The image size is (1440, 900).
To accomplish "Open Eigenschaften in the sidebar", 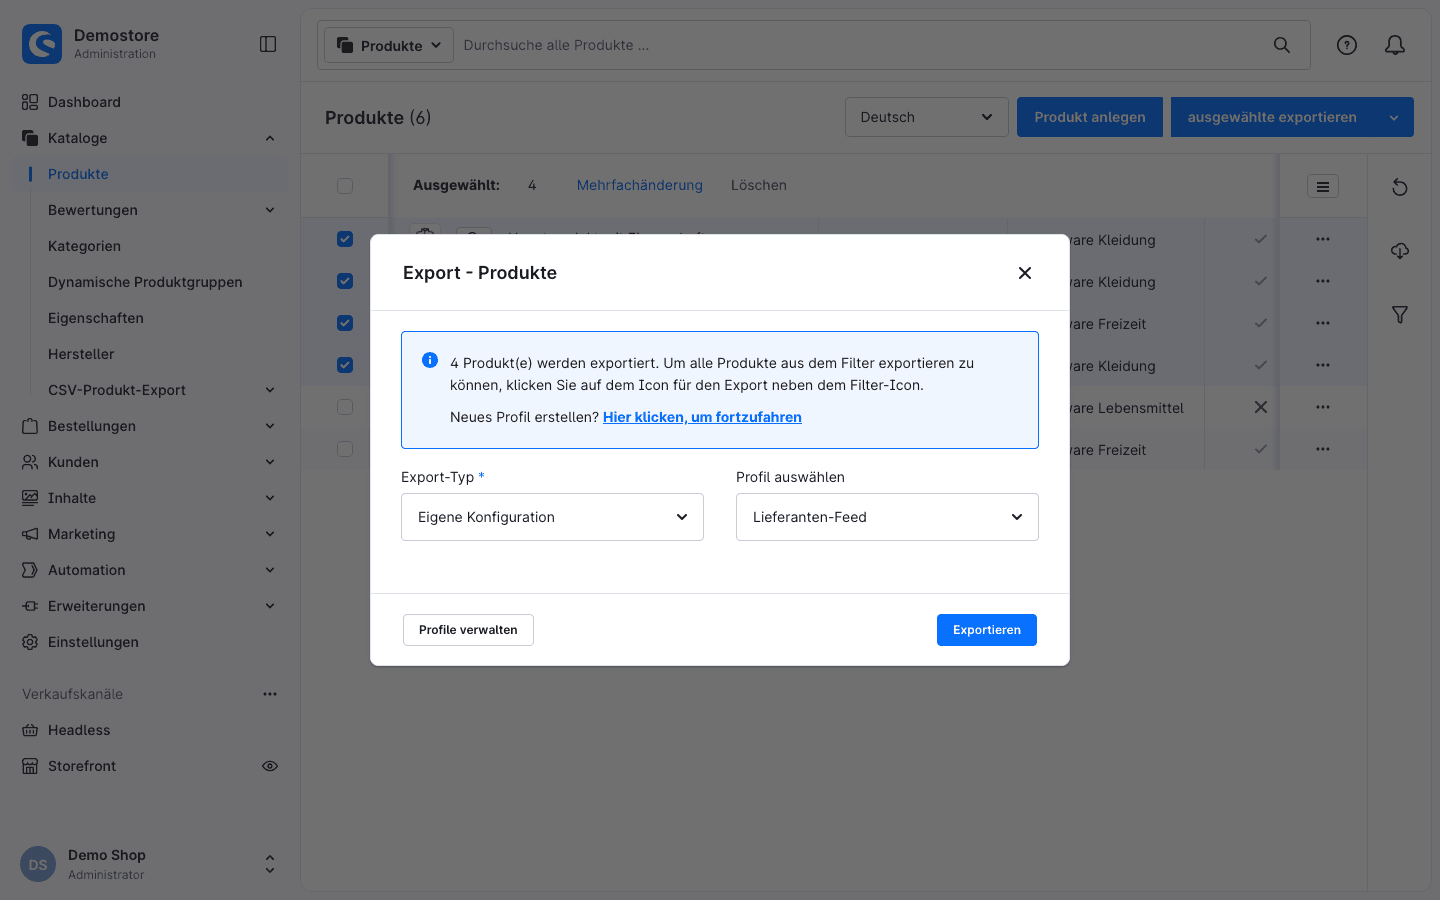I will [x=96, y=318].
